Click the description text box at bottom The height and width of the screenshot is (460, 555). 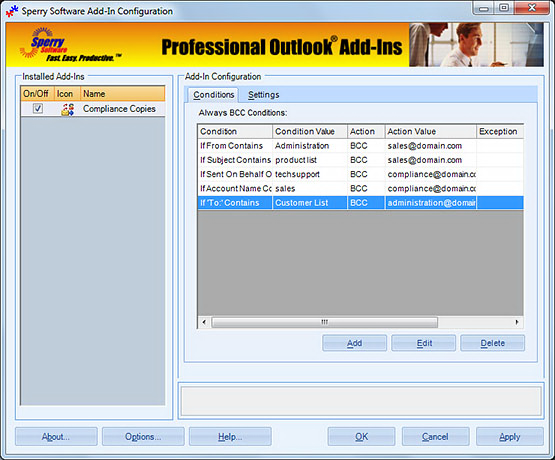[x=361, y=401]
